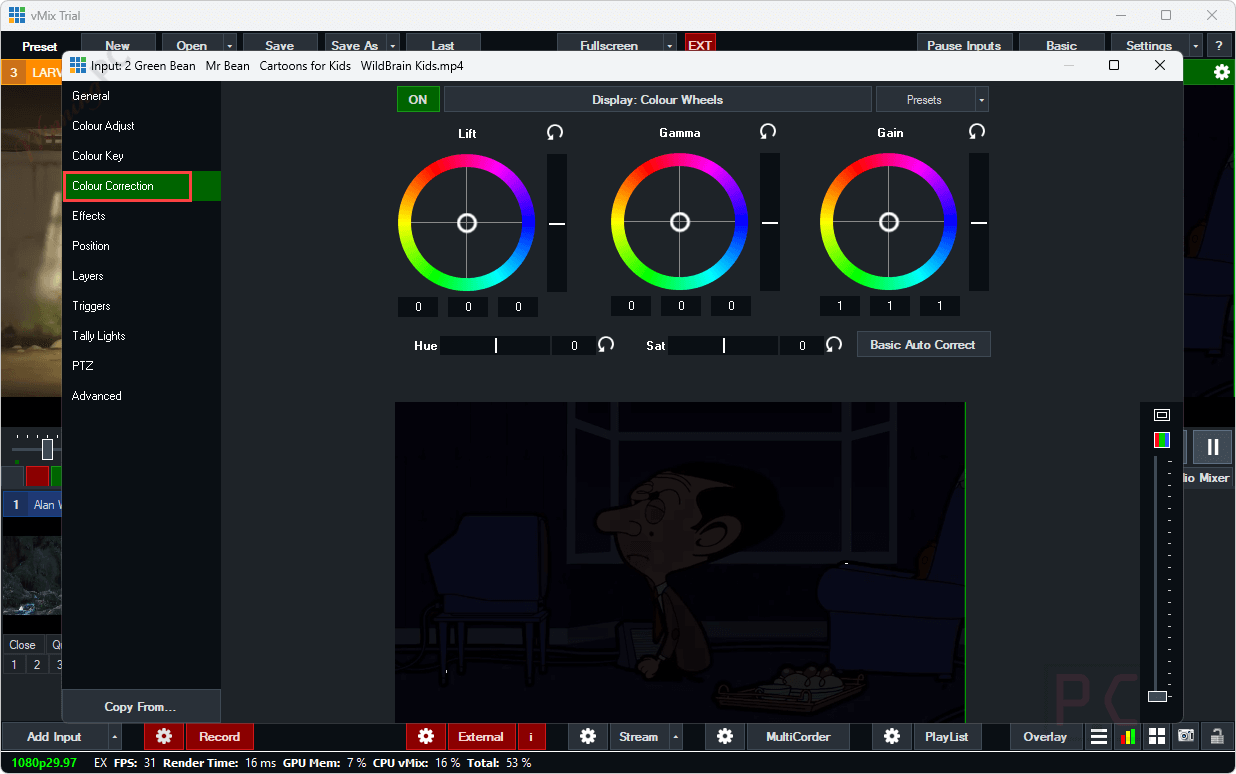Click the Gamma wheel centre handle

click(x=680, y=222)
